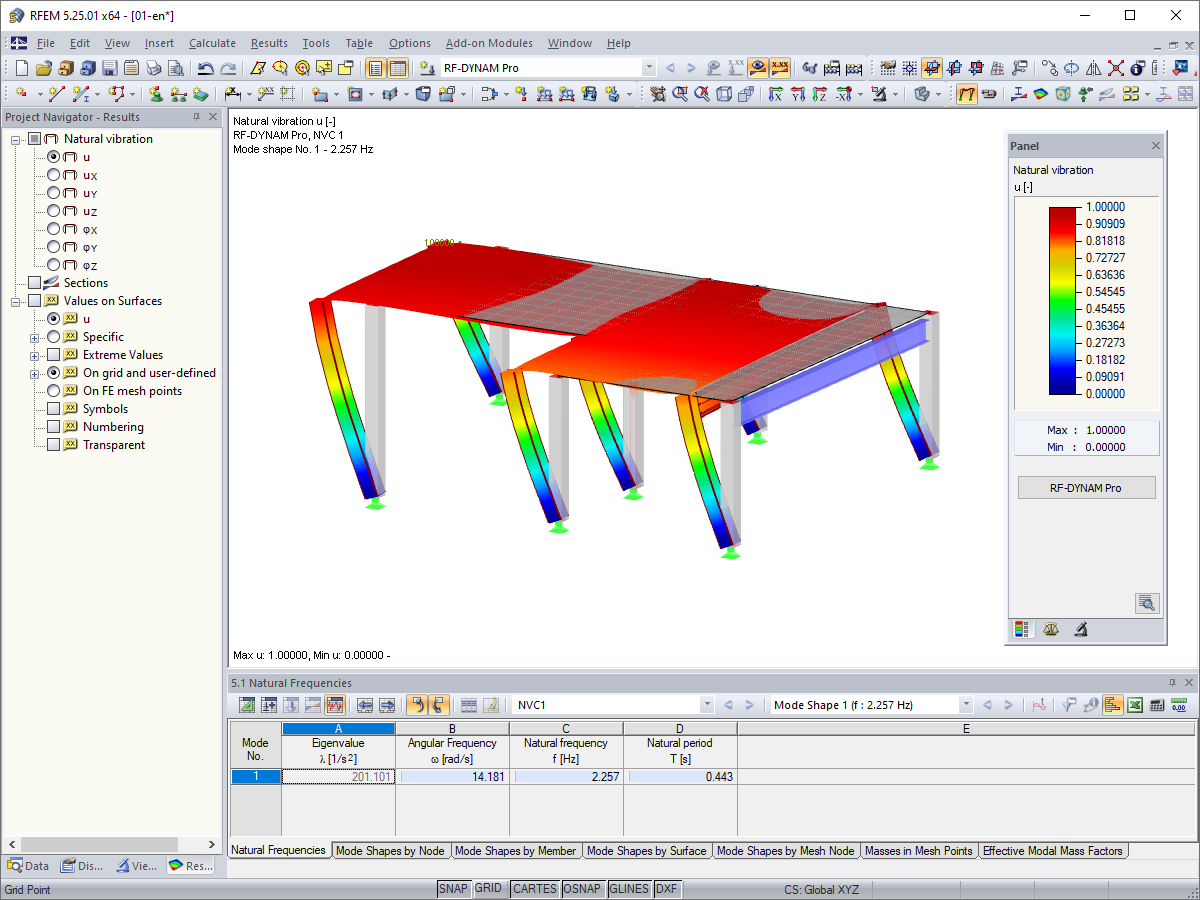This screenshot has height=900, width=1200.
Task: Open the Calculate menu
Action: (212, 43)
